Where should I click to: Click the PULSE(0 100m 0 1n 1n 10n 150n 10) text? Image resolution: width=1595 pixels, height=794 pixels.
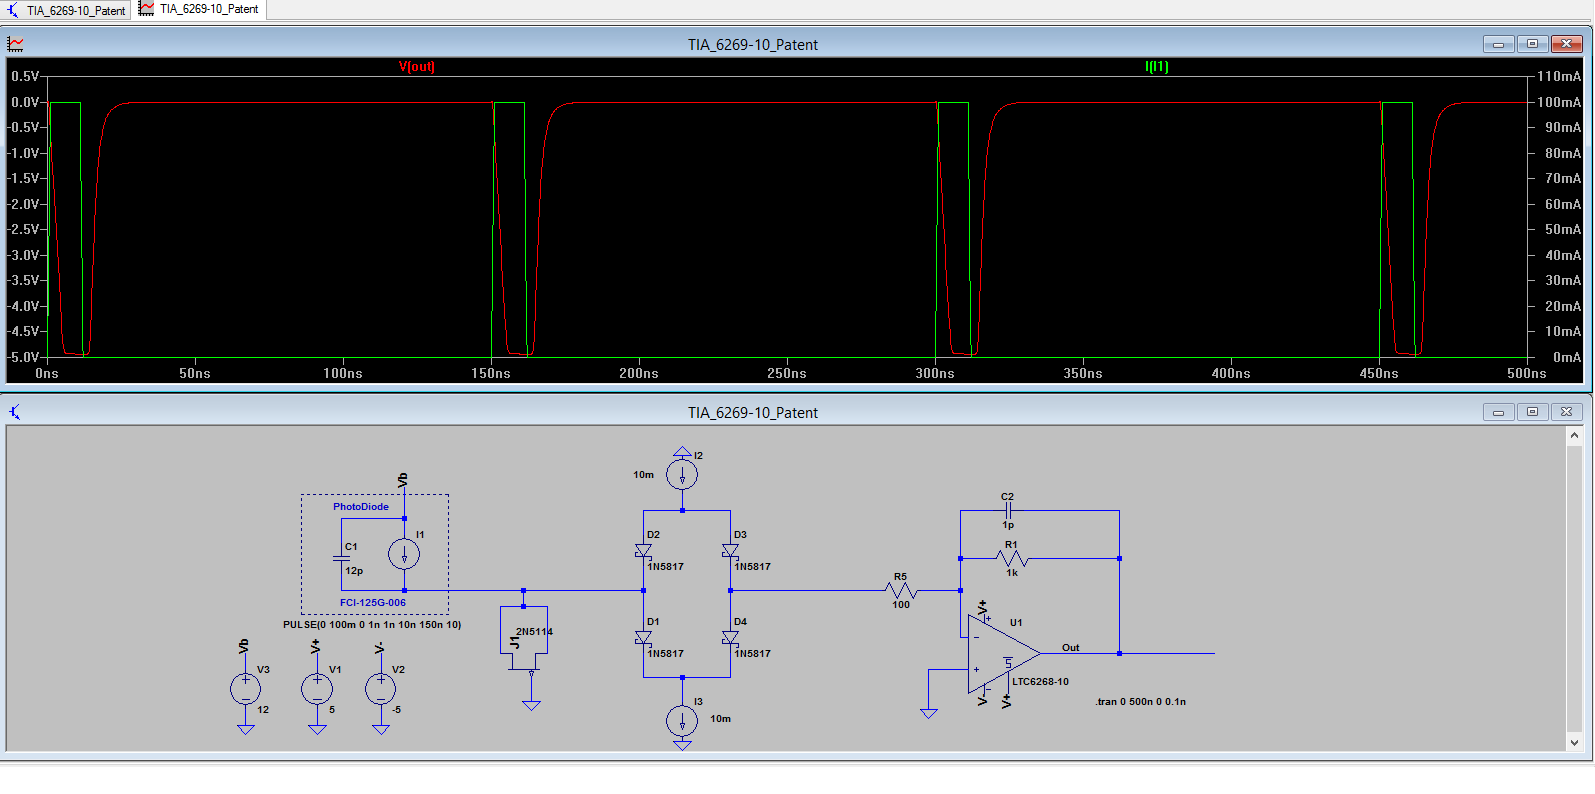pyautogui.click(x=372, y=624)
